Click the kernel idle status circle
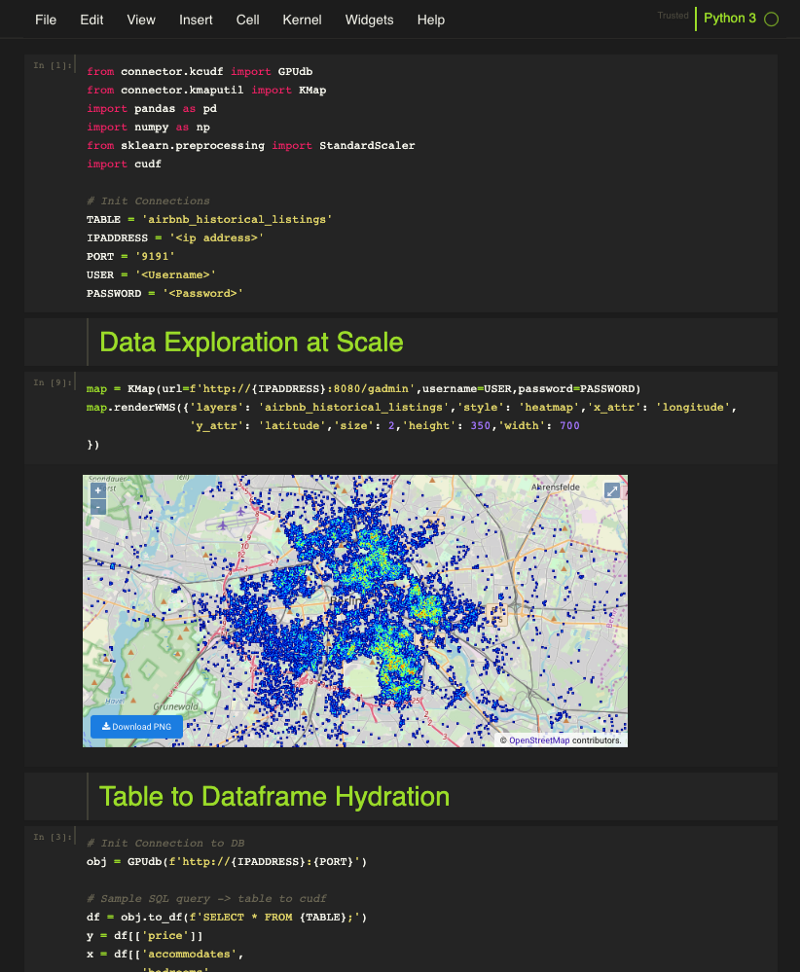The height and width of the screenshot is (972, 800). pos(771,19)
